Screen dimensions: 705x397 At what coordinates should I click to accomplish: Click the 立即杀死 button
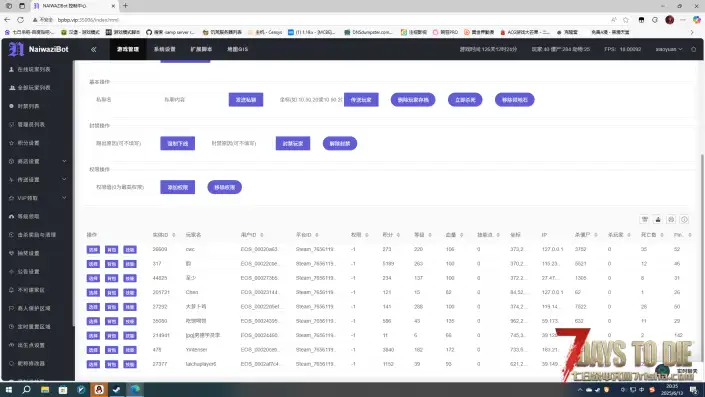(x=465, y=100)
